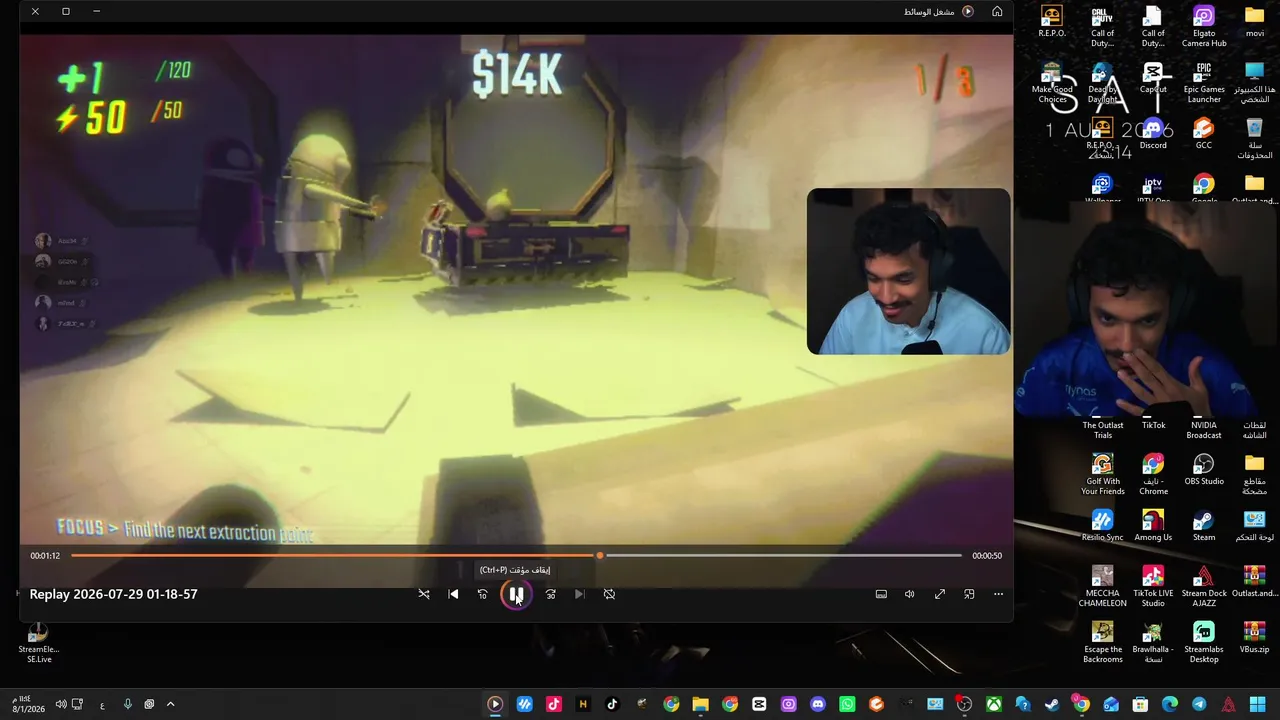Viewport: 1280px width, 720px height.
Task: Go to the media player home
Action: point(997,11)
